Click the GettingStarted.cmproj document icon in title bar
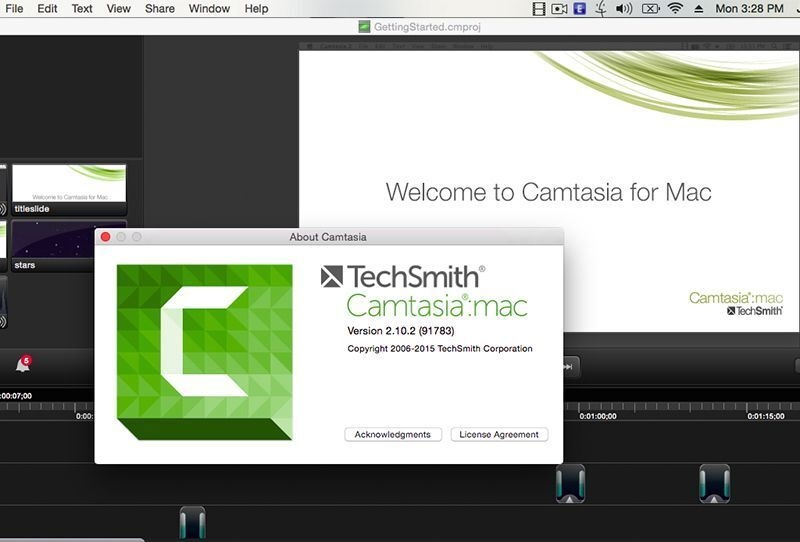The image size is (800, 542). 364,27
